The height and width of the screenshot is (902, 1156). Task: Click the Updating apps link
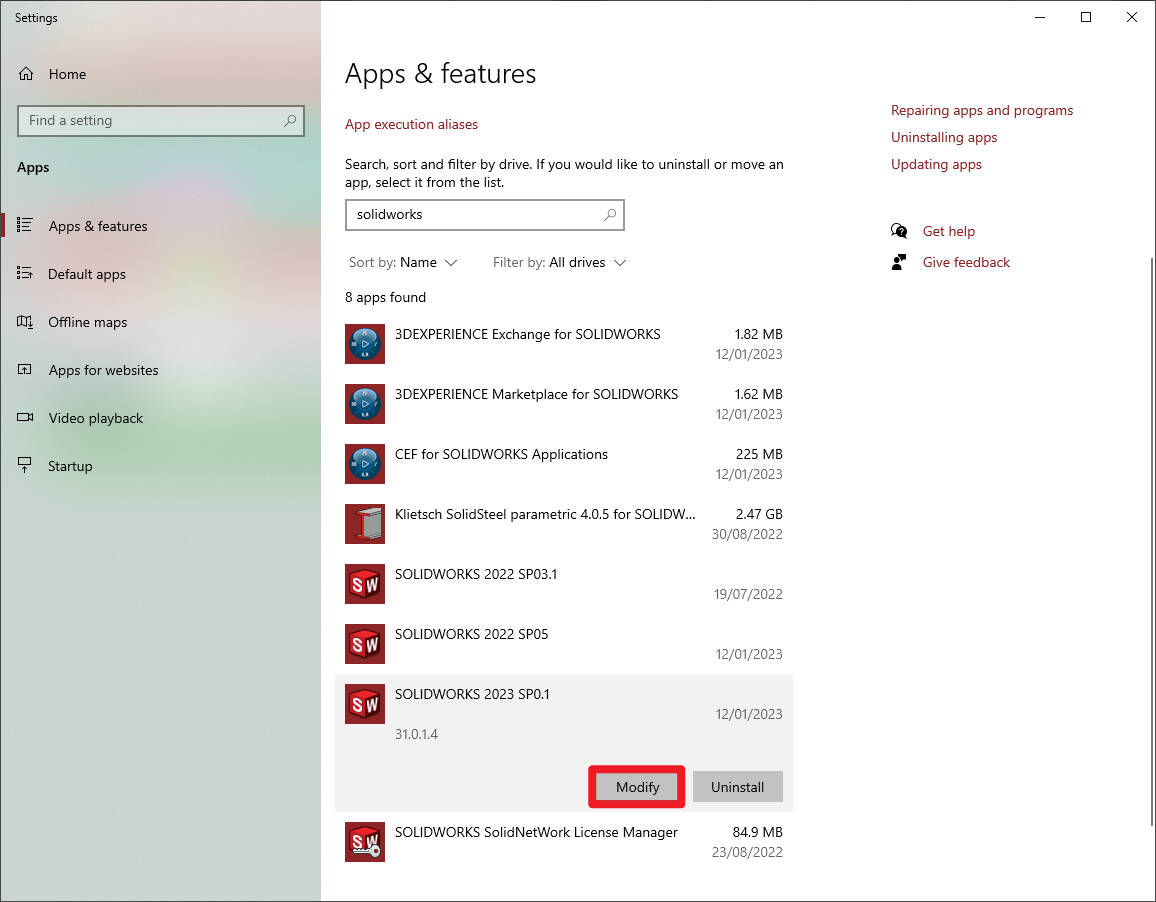(936, 163)
